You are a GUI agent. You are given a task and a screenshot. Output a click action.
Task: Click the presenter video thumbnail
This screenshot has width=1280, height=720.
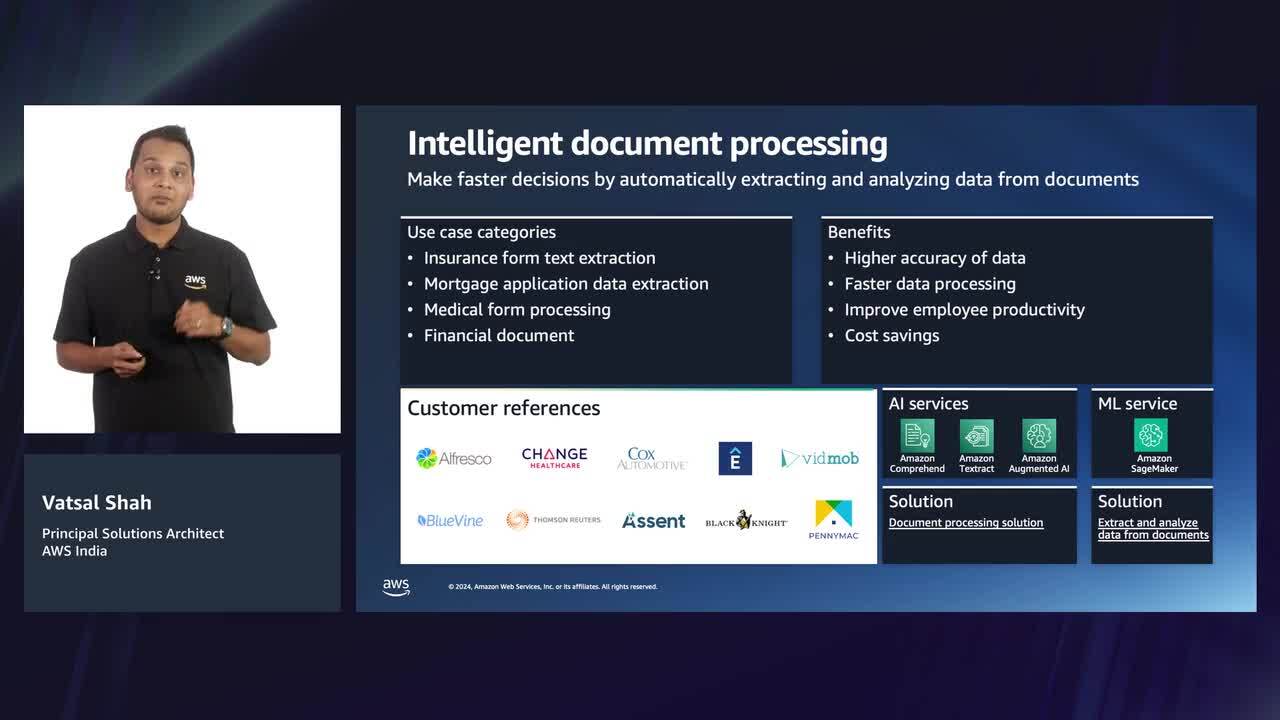[x=182, y=269]
